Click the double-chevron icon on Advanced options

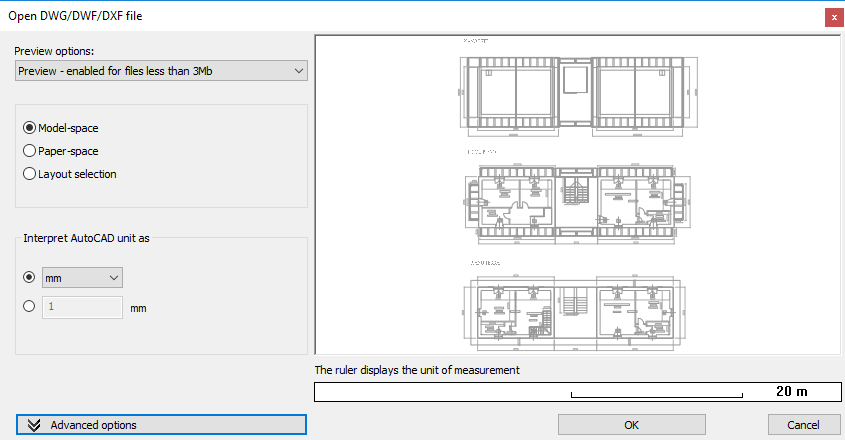(x=34, y=425)
